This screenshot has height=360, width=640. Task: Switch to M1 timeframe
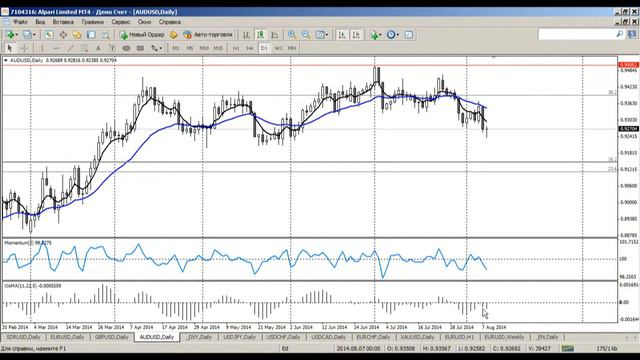click(x=176, y=48)
